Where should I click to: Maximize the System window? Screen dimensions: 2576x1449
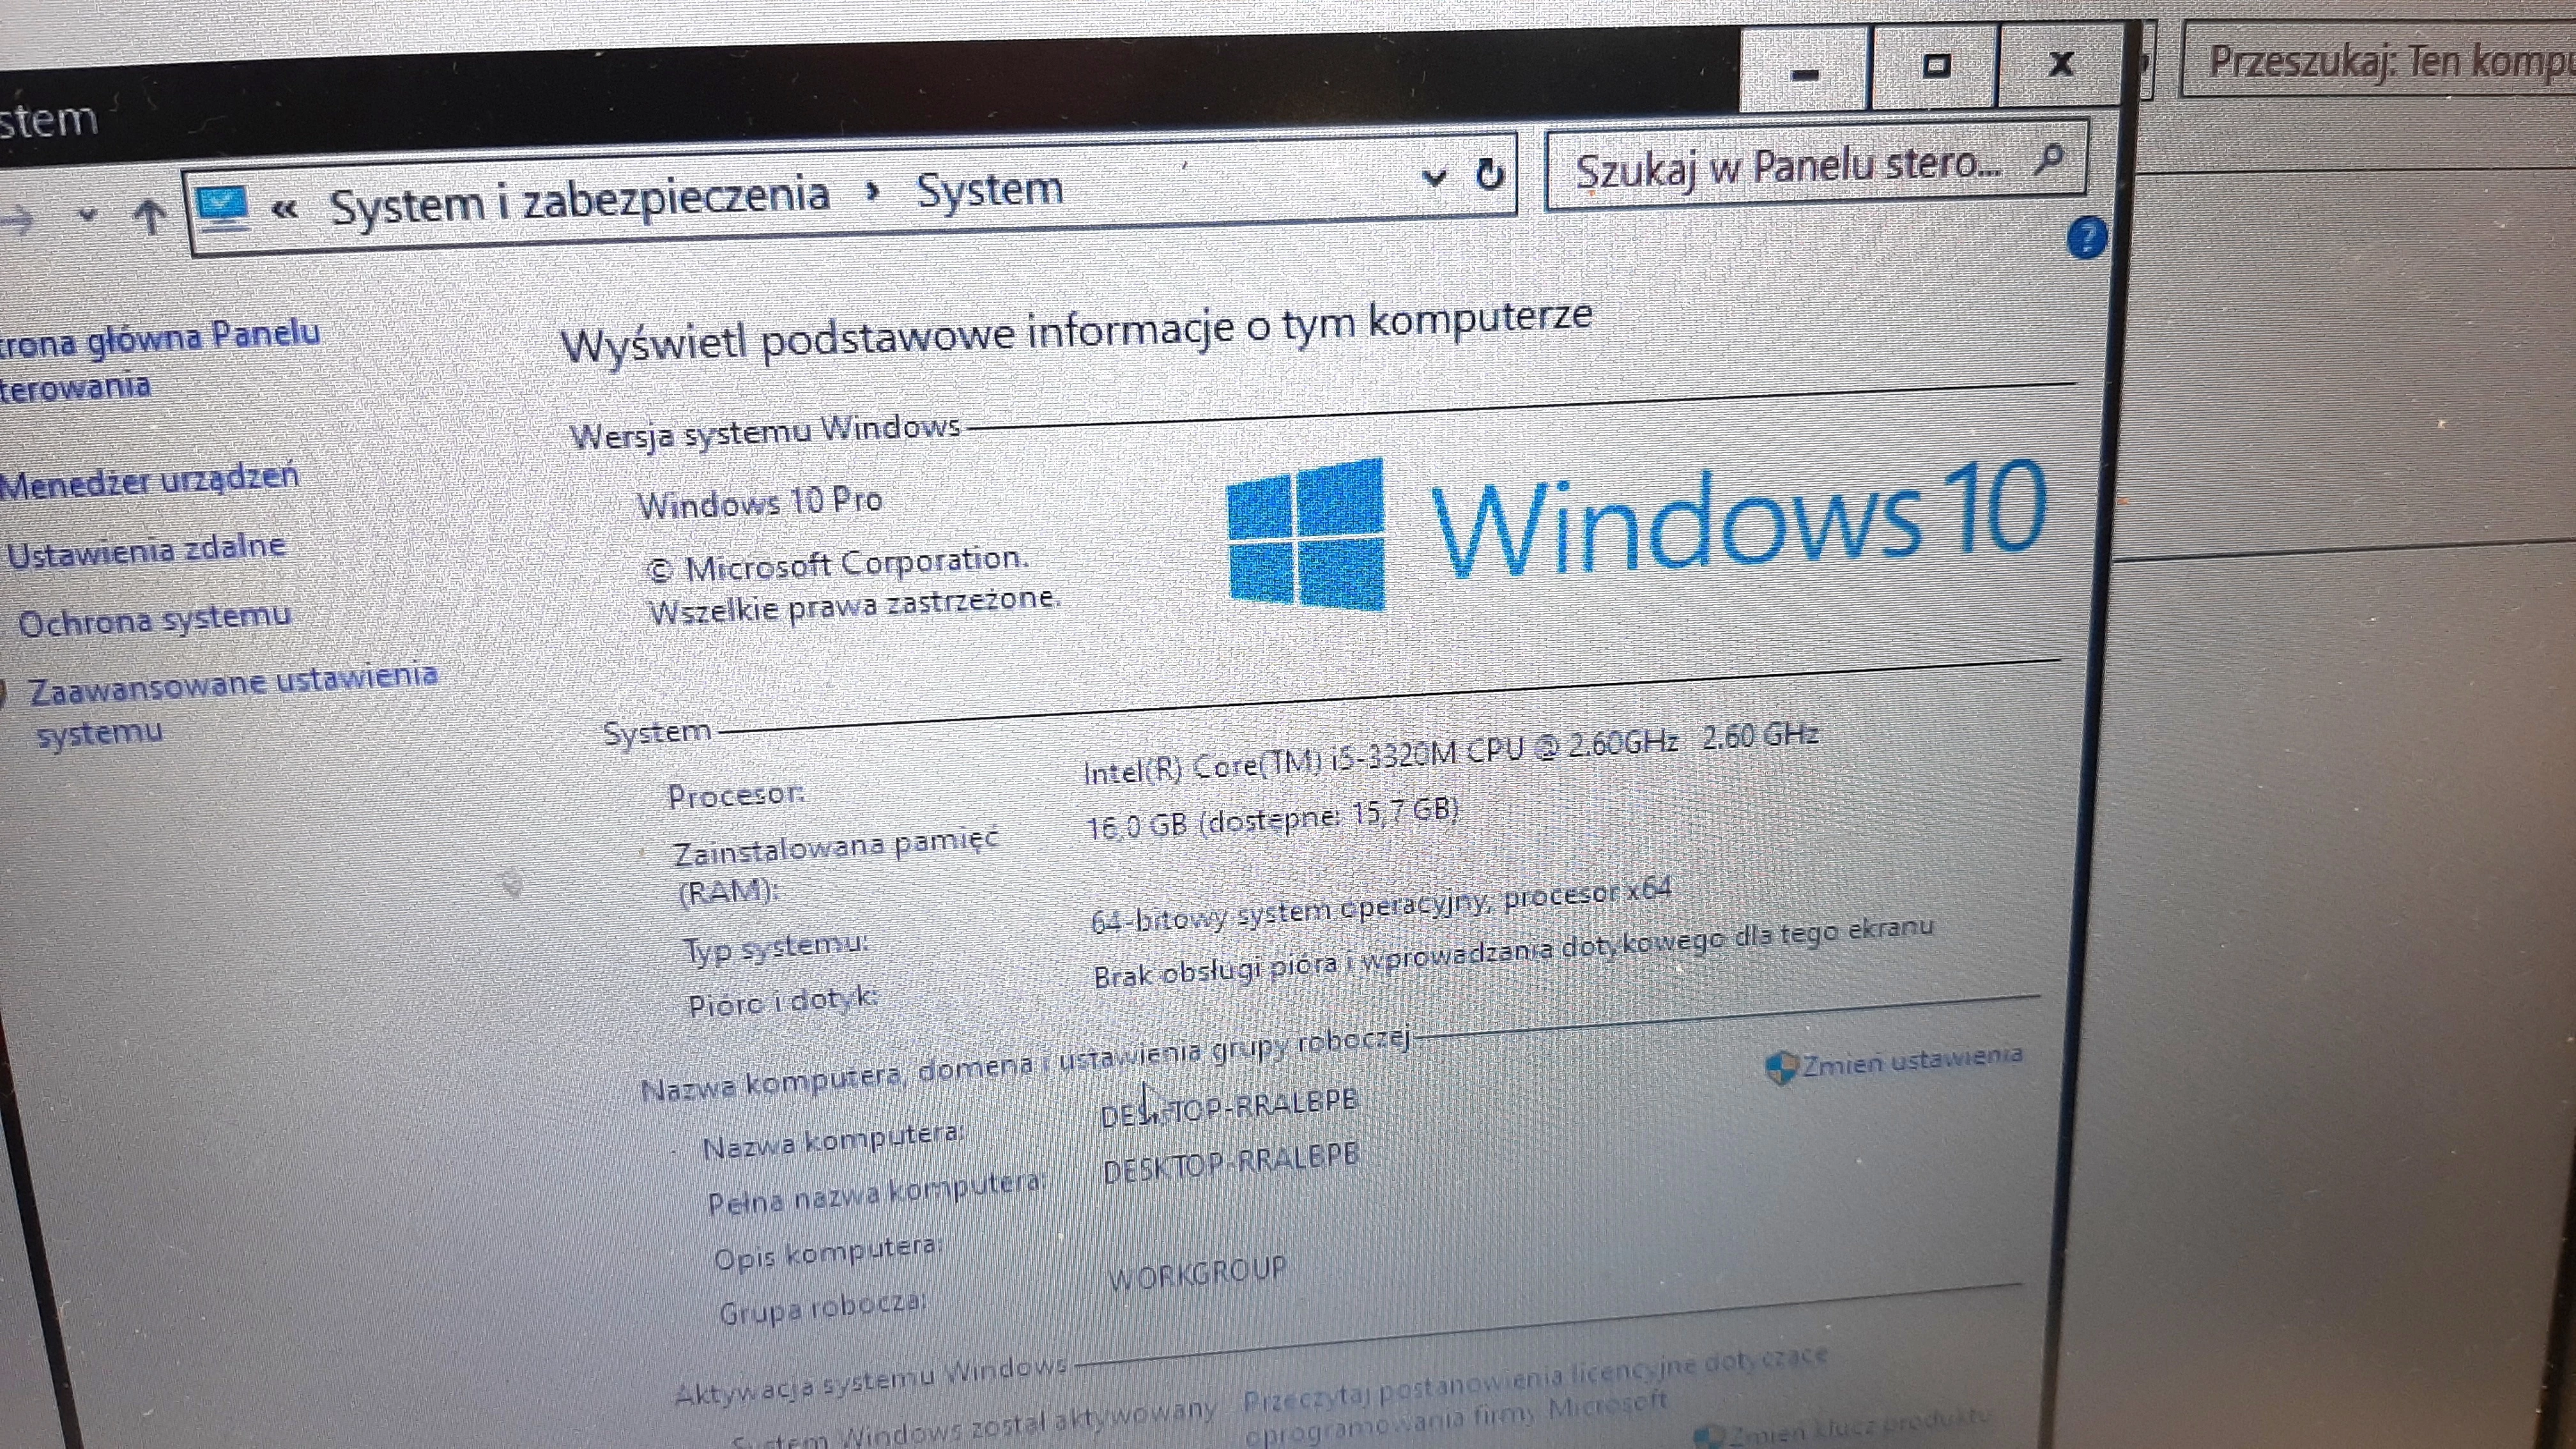click(x=1935, y=66)
